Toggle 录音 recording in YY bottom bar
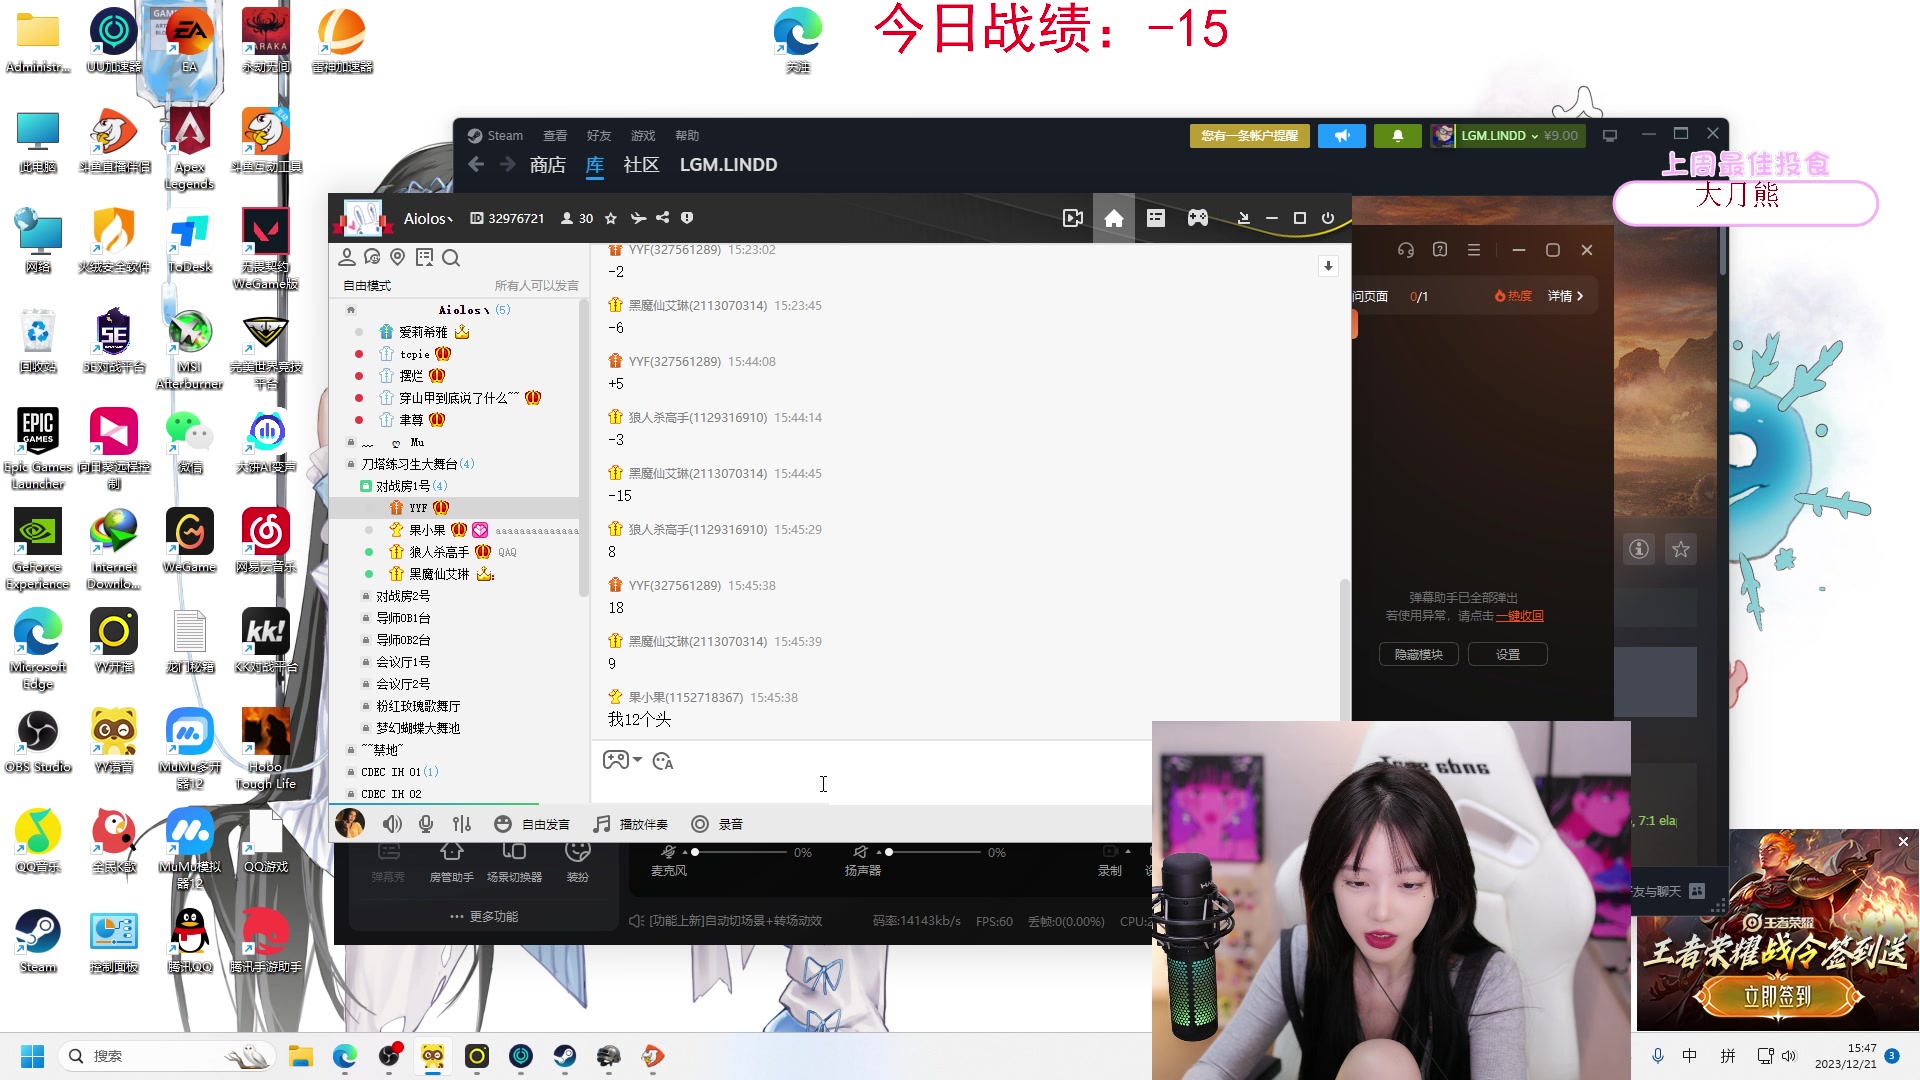1920x1080 pixels. [717, 824]
